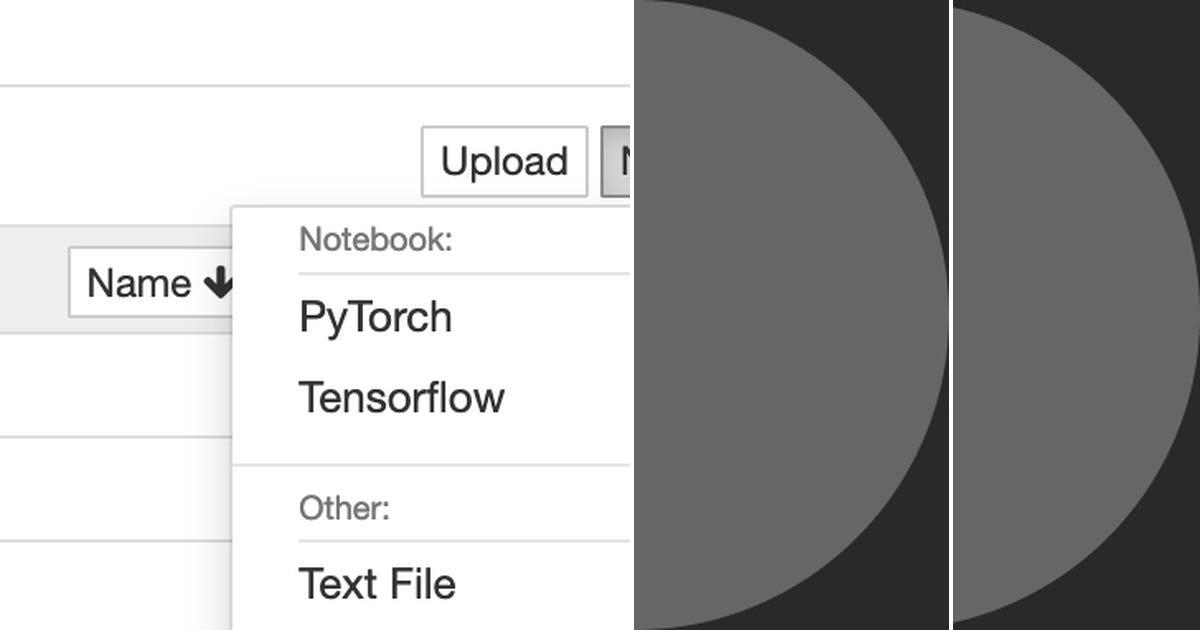Create a new Tensorflow notebook

click(x=402, y=397)
